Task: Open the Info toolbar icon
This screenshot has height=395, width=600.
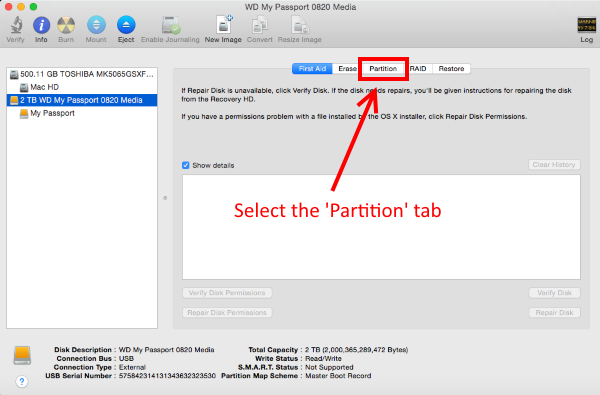Action: (x=41, y=25)
